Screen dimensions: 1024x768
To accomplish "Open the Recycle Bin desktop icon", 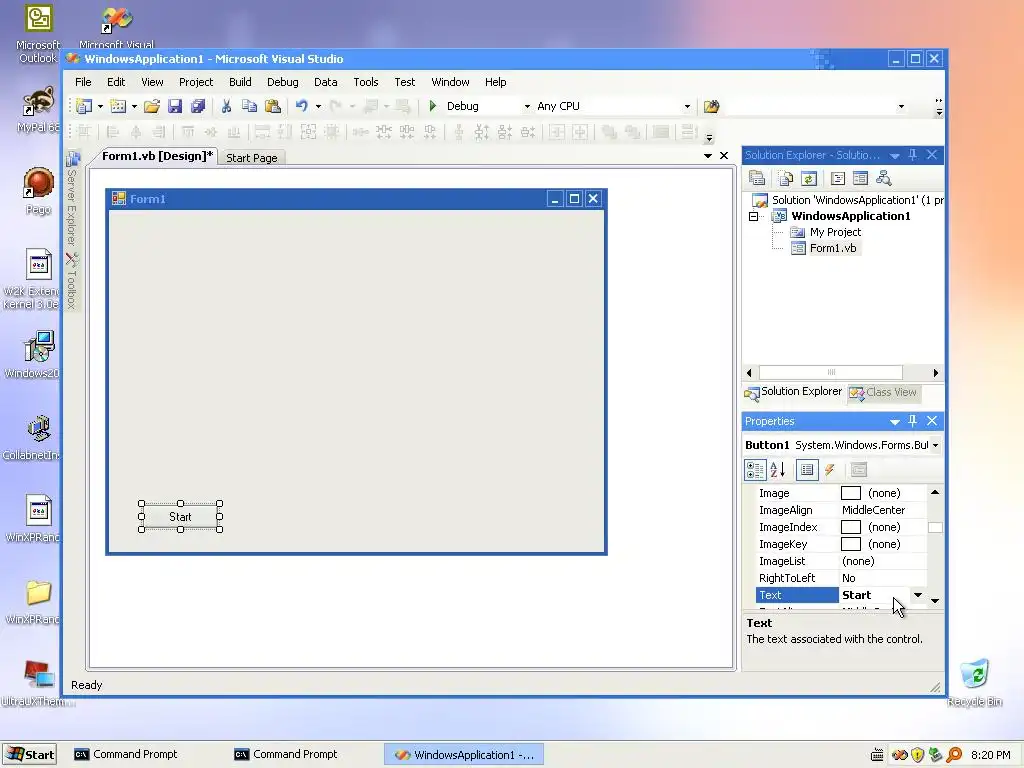I will click(x=974, y=683).
